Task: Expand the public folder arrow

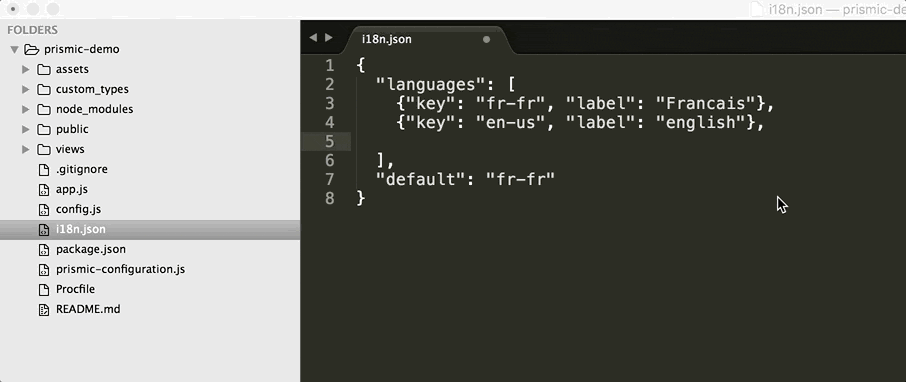Action: pyautogui.click(x=25, y=129)
